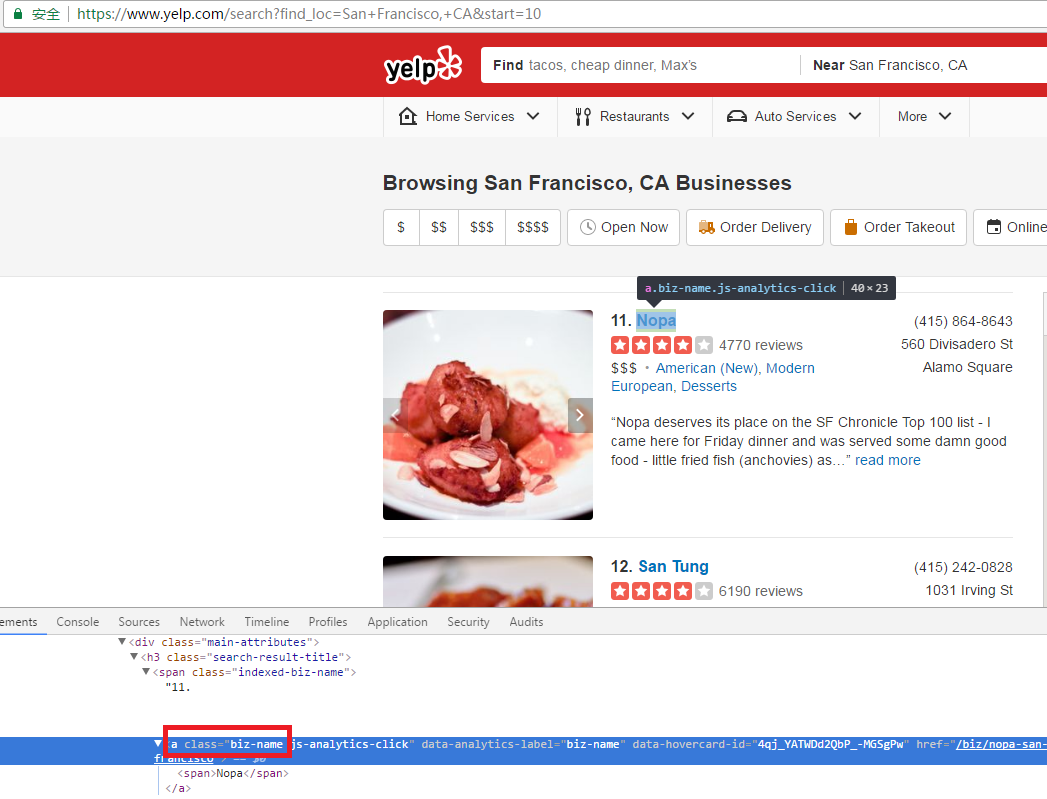The image size is (1047, 799).
Task: Filter by $$ price level
Action: tap(439, 228)
